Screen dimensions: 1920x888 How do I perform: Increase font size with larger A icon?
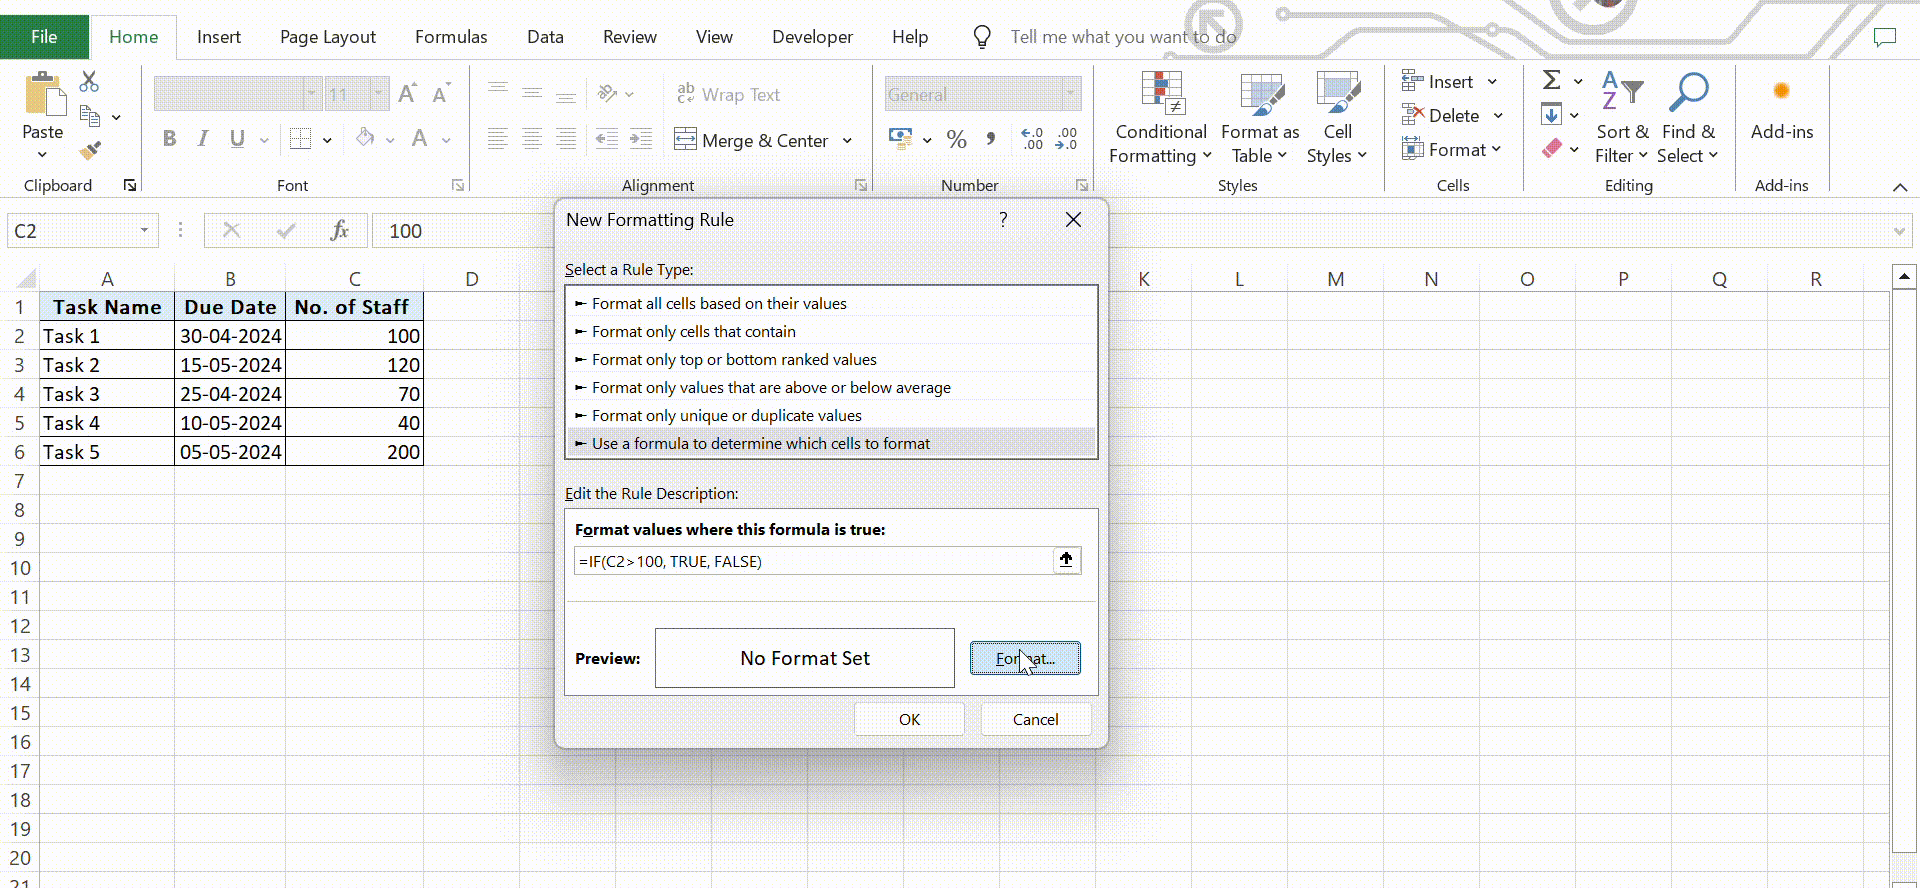point(407,94)
